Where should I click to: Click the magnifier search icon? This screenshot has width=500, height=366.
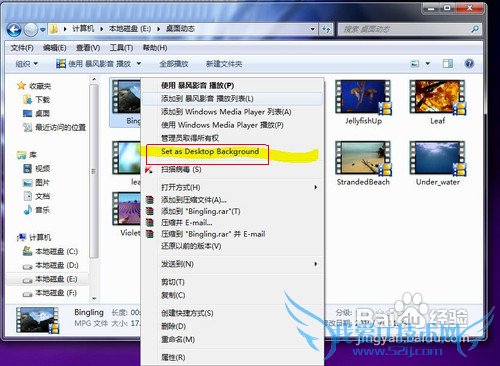click(475, 29)
